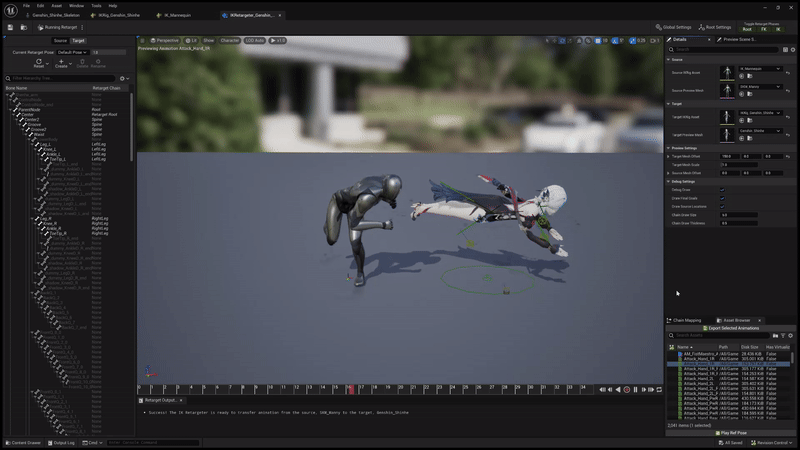The width and height of the screenshot is (800, 450).
Task: Open the Create dropdown arrow
Action: click(70, 64)
